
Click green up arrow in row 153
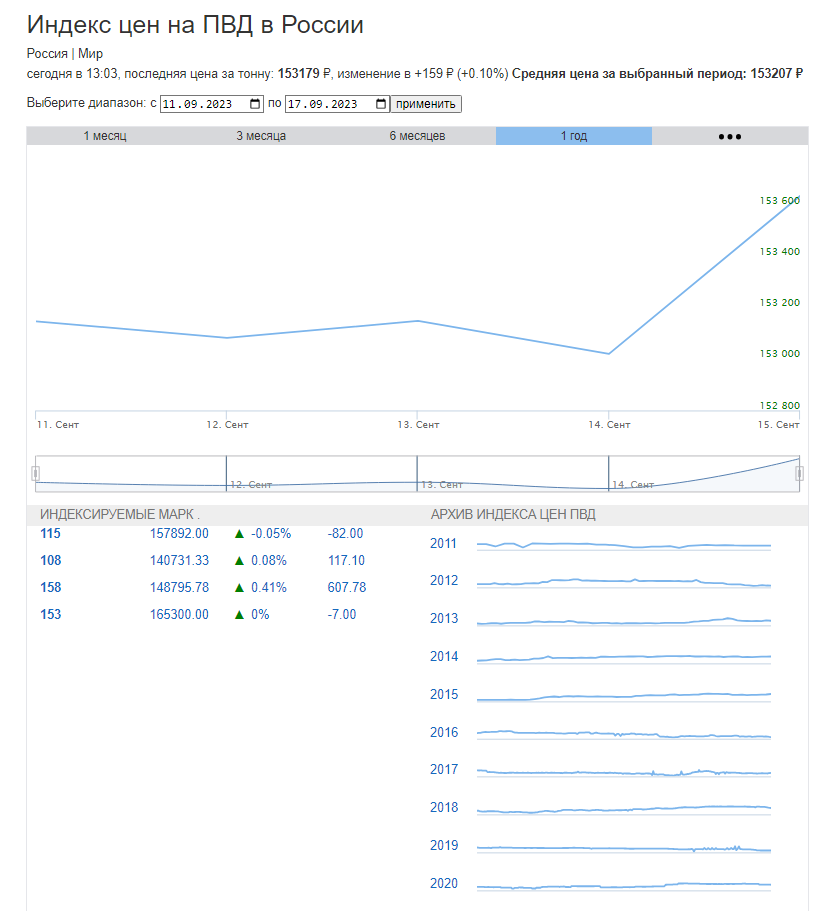239,615
